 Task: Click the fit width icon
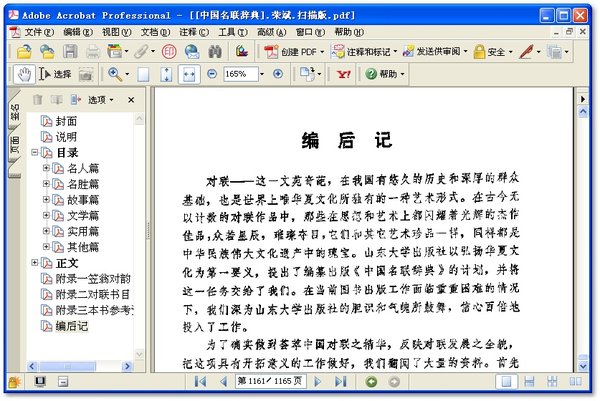189,74
